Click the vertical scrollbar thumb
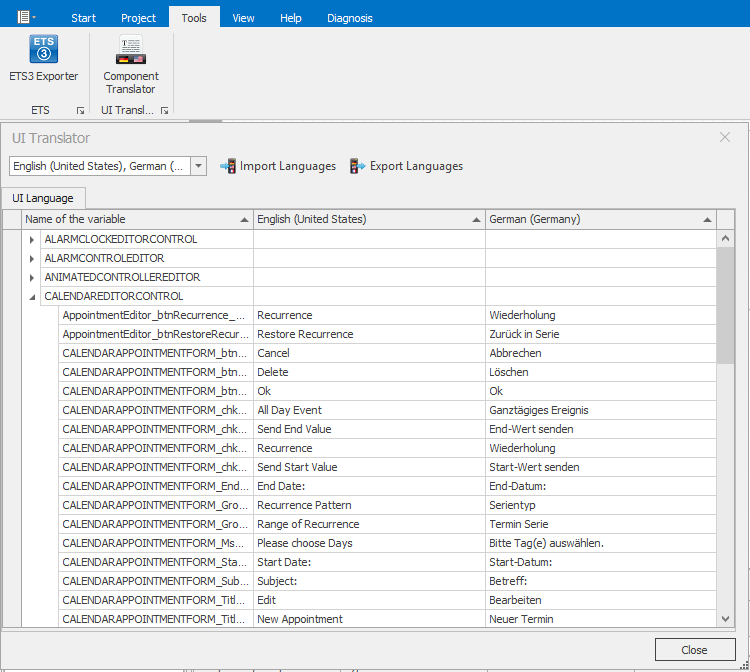The image size is (750, 672). click(x=725, y=305)
